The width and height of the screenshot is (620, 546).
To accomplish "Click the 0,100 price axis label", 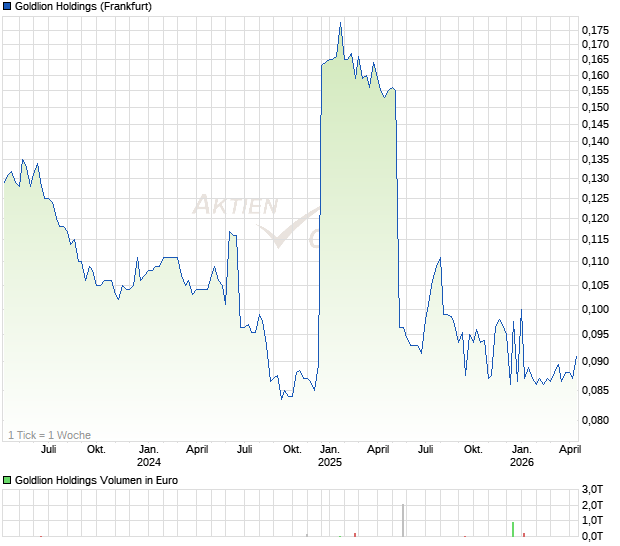I will point(595,309).
